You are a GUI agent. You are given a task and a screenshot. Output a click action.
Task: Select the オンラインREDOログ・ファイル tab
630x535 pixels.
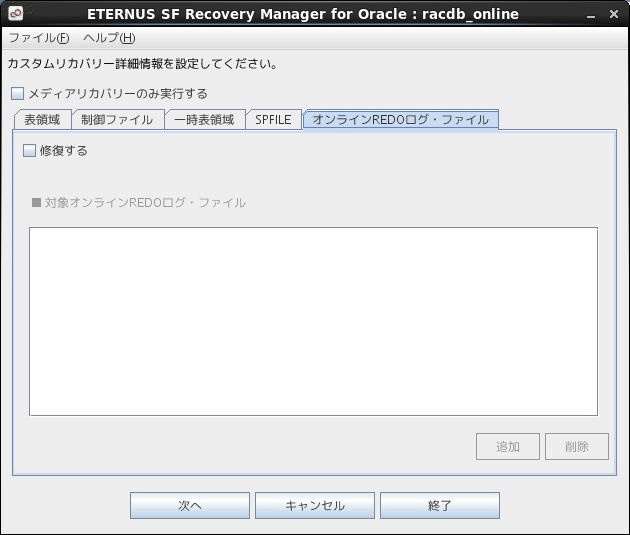point(401,120)
